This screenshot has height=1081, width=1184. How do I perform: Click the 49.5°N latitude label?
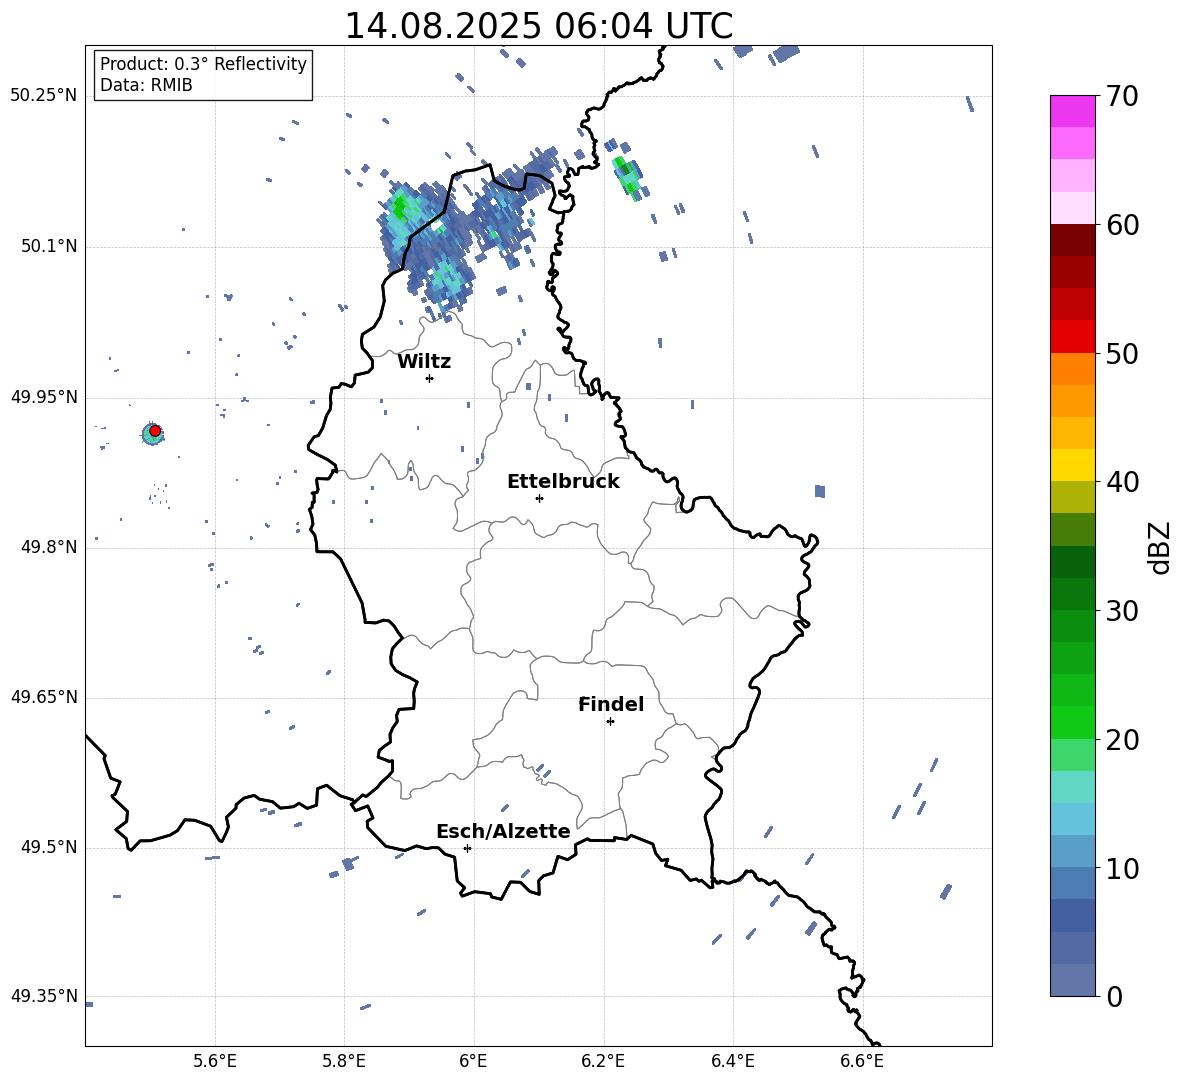tap(49, 847)
